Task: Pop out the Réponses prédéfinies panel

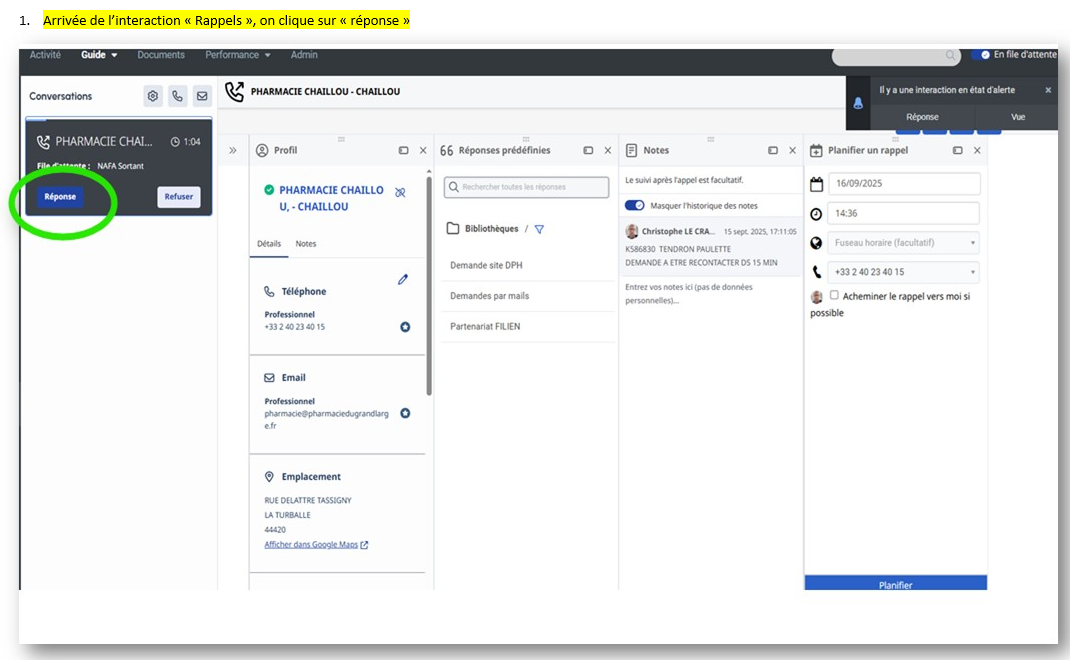Action: (588, 150)
